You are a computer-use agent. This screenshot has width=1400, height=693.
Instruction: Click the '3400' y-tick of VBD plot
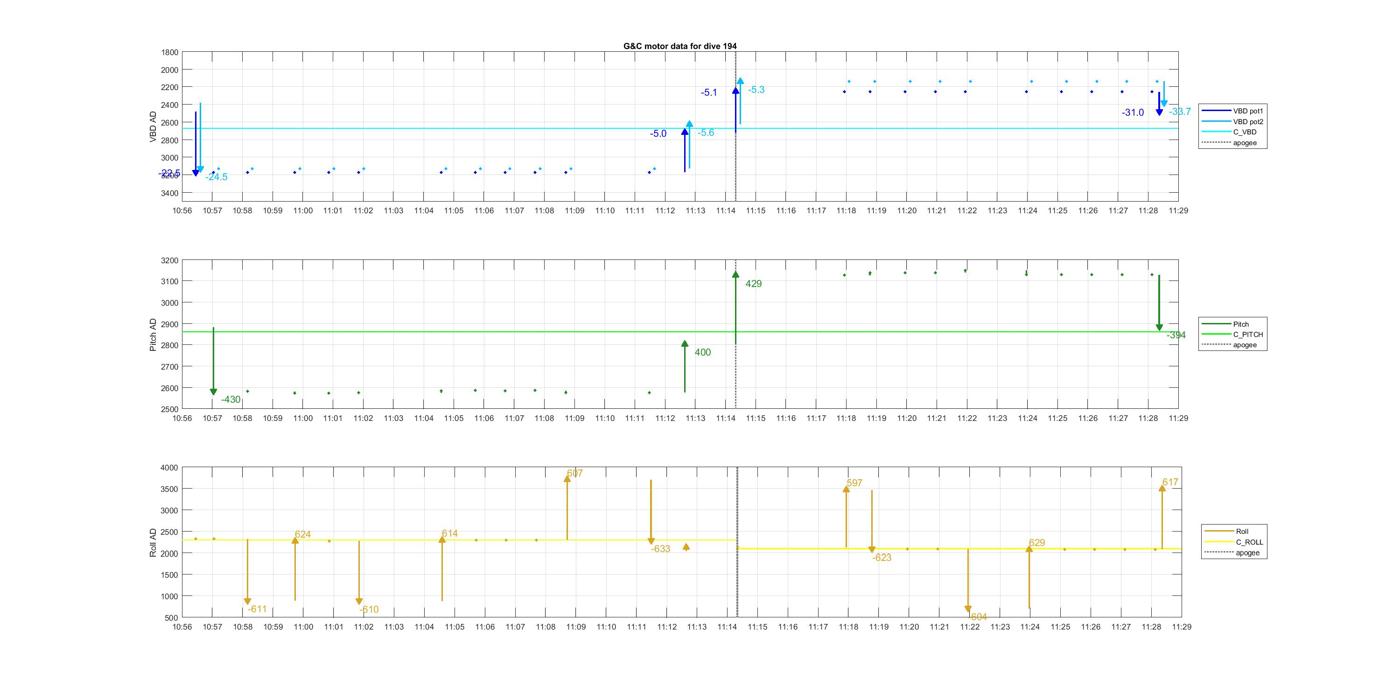(170, 193)
